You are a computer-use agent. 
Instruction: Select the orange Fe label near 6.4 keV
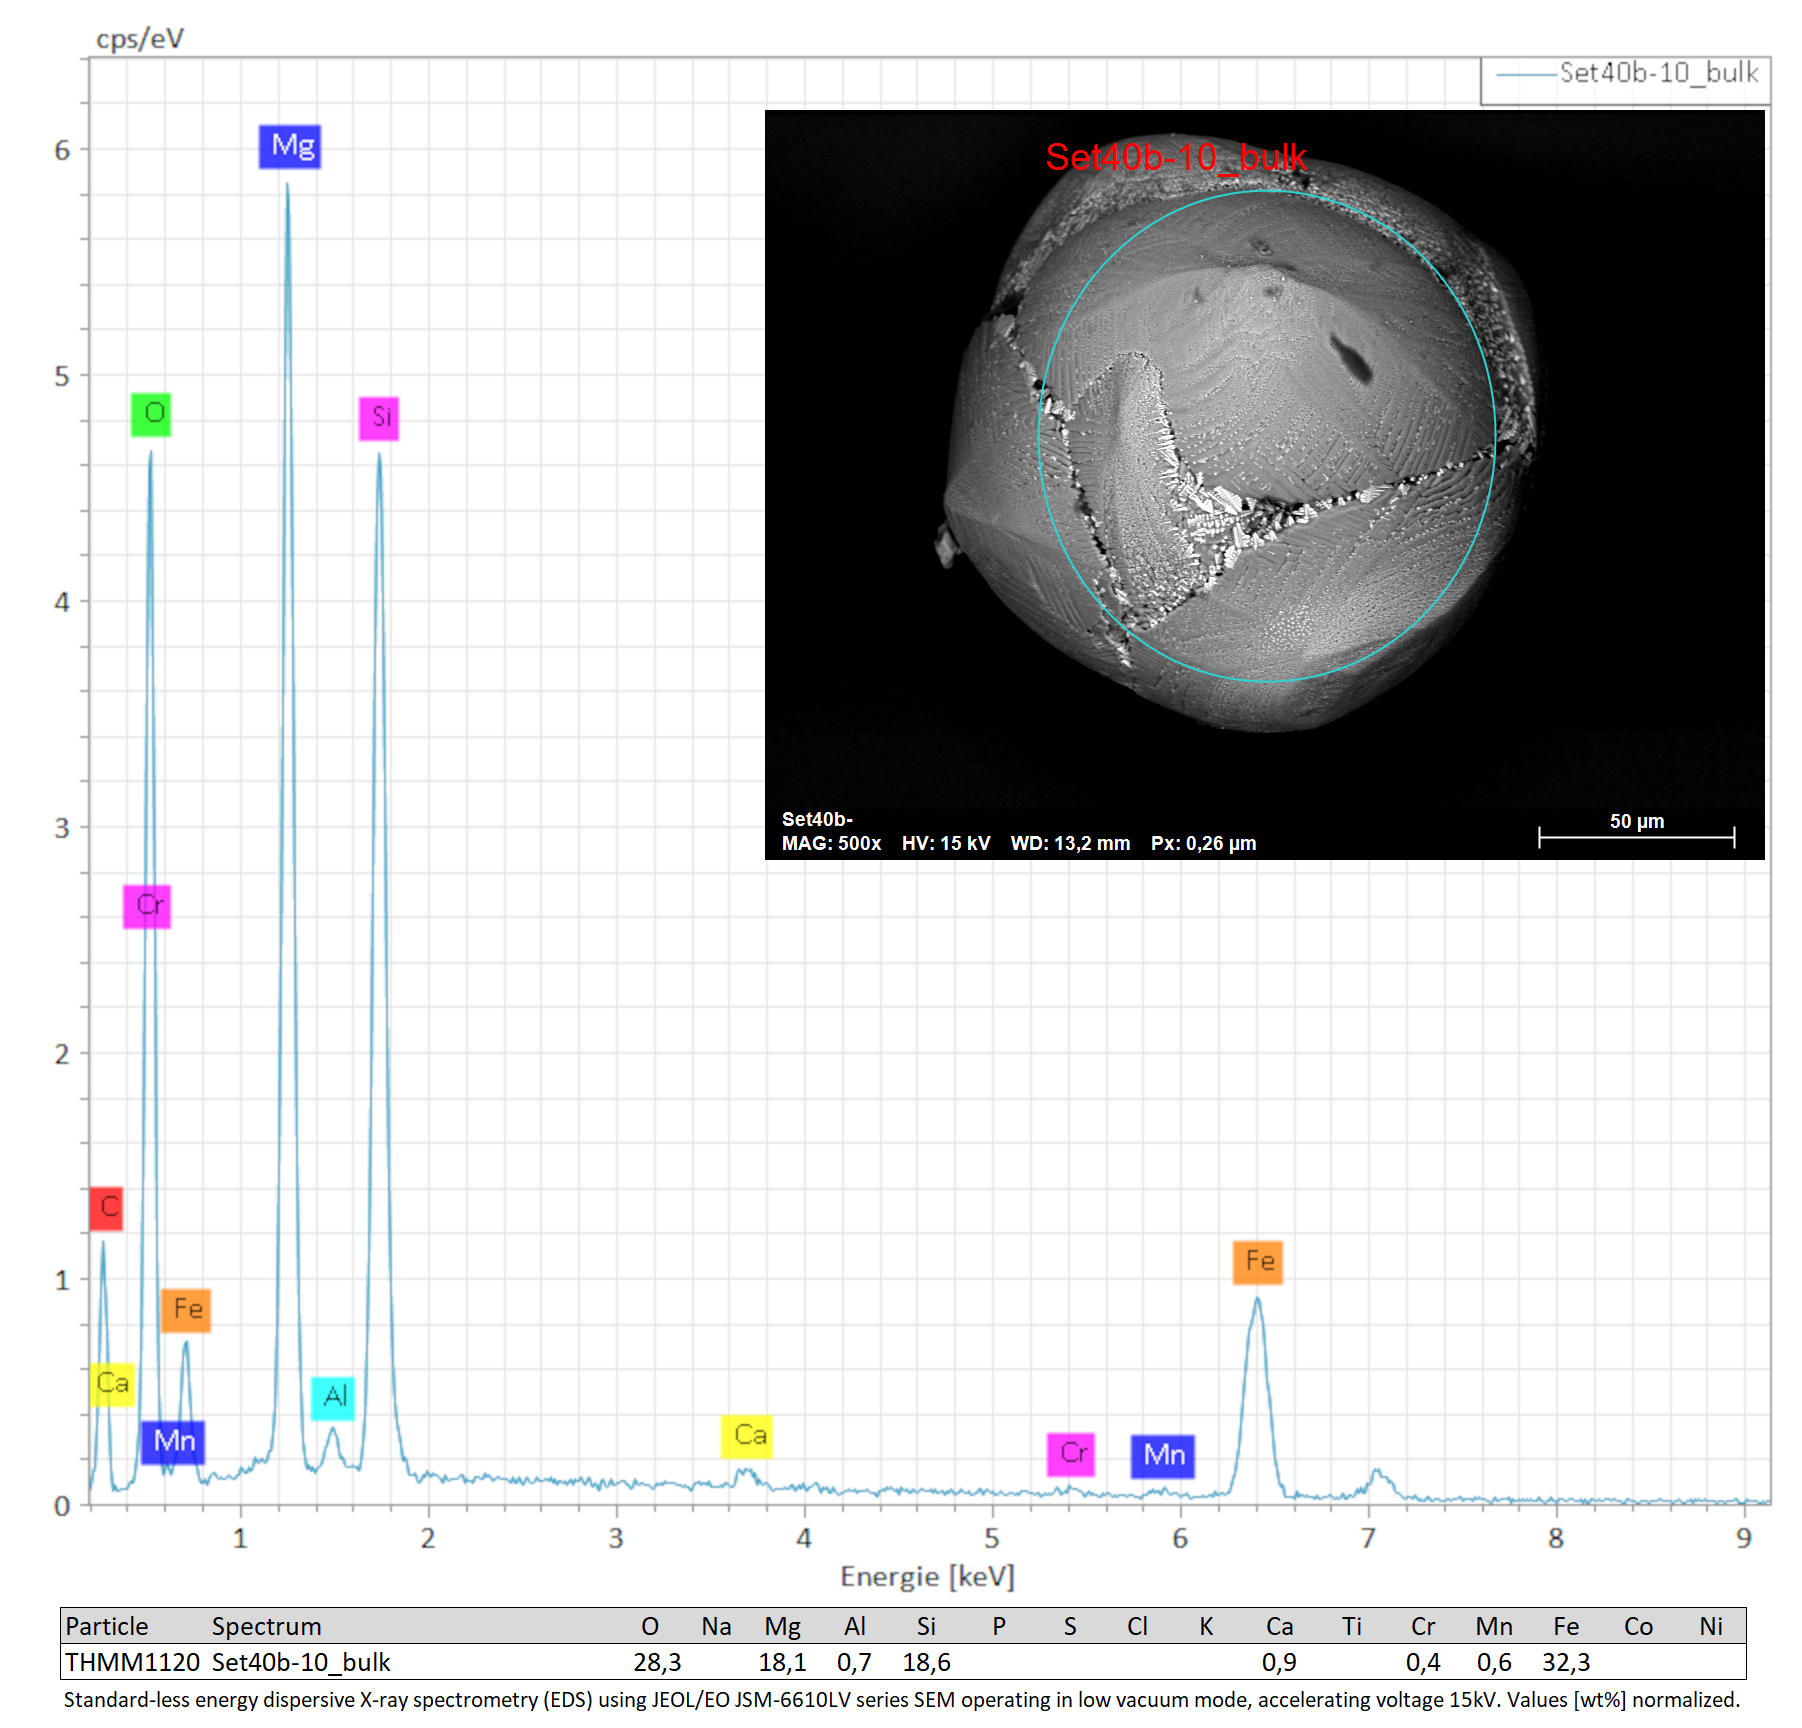click(x=1258, y=1263)
